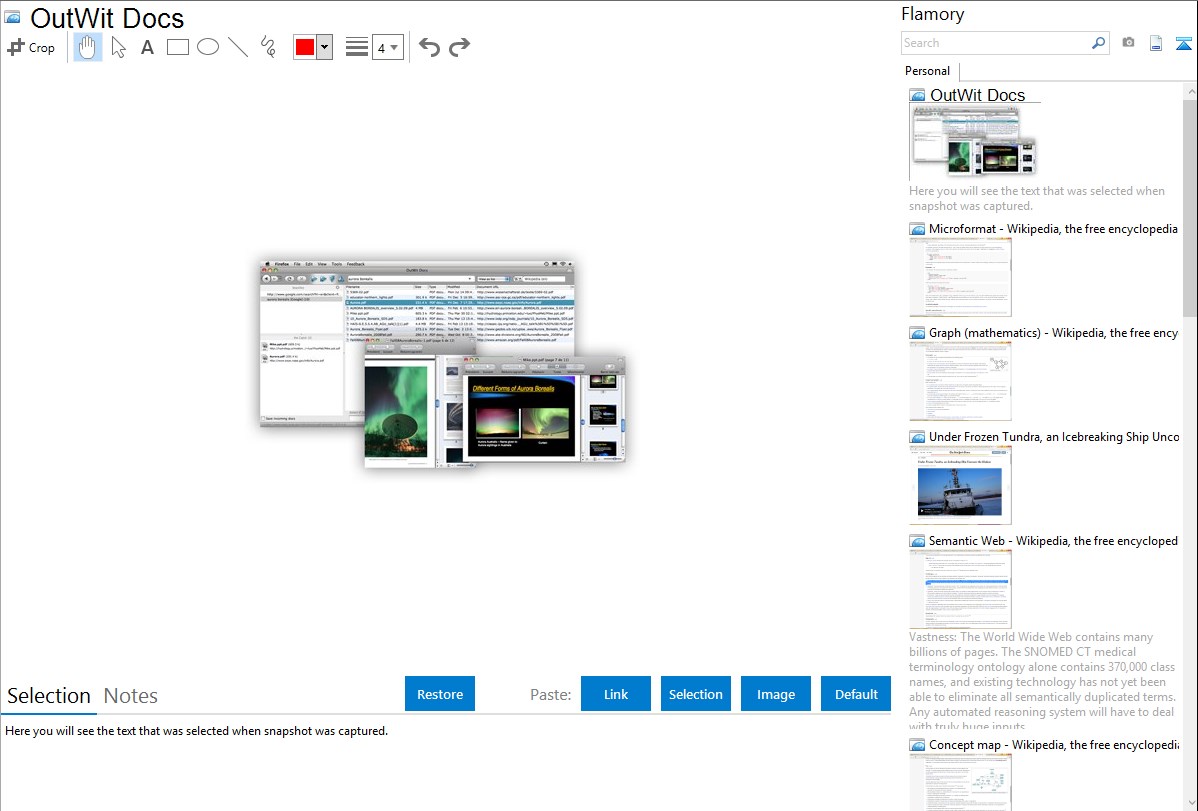Click the "Flamory" panel heading

point(932,15)
